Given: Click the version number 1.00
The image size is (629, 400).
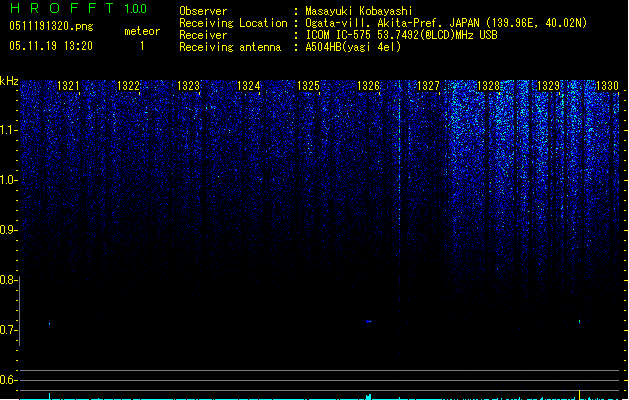Looking at the screenshot, I should (x=135, y=9).
